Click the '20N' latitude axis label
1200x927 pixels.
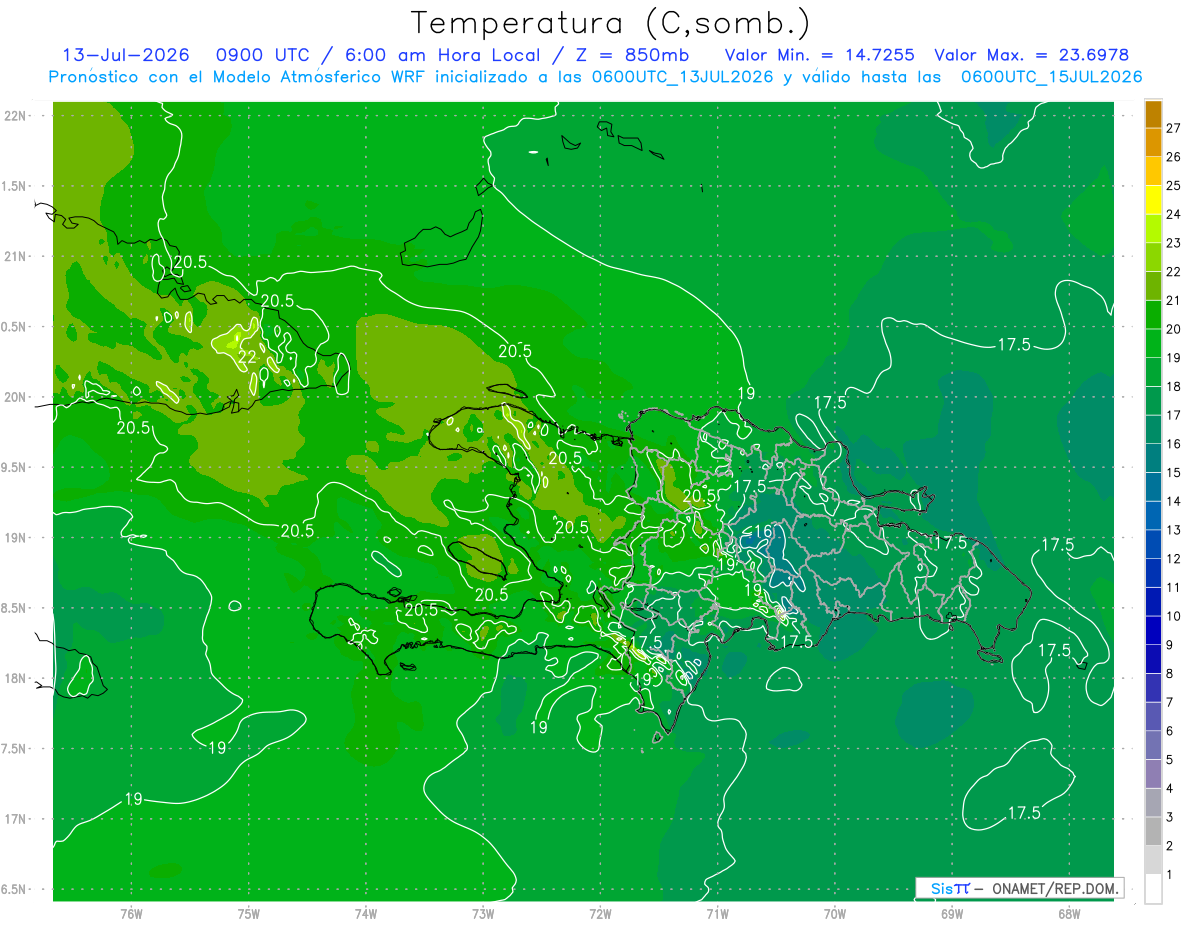point(15,397)
